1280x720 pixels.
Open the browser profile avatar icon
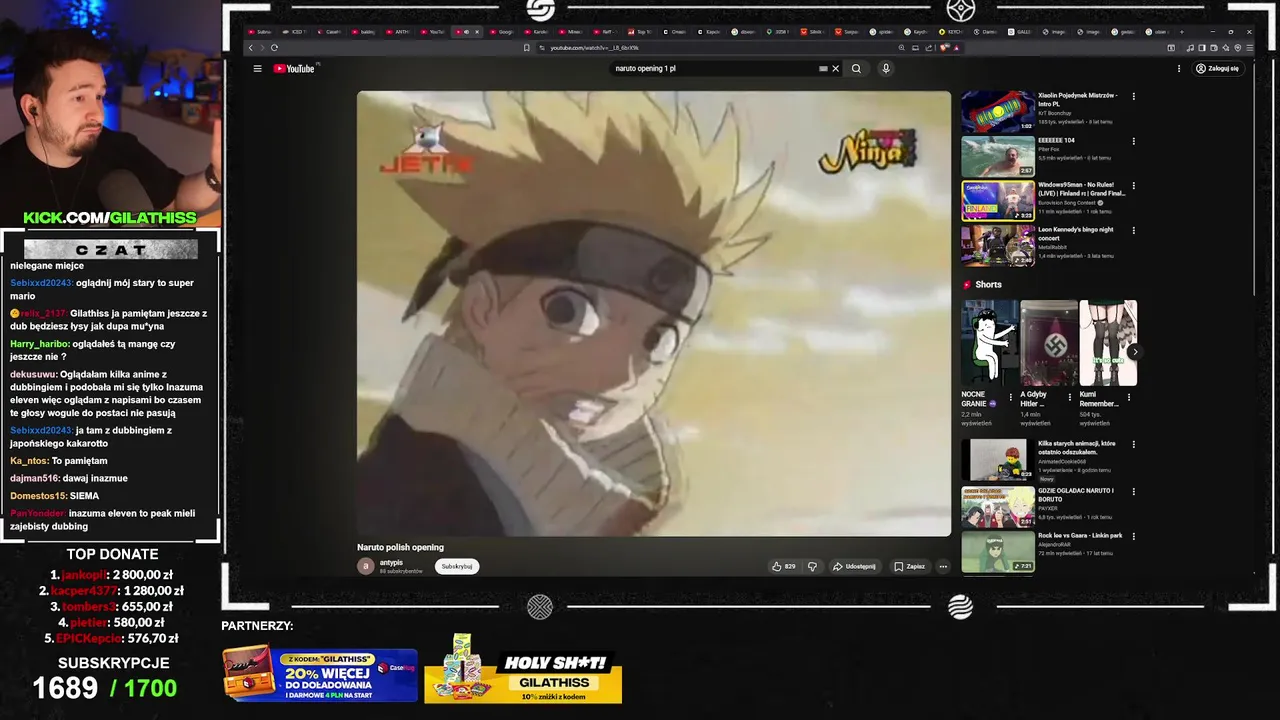pyautogui.click(x=1238, y=48)
